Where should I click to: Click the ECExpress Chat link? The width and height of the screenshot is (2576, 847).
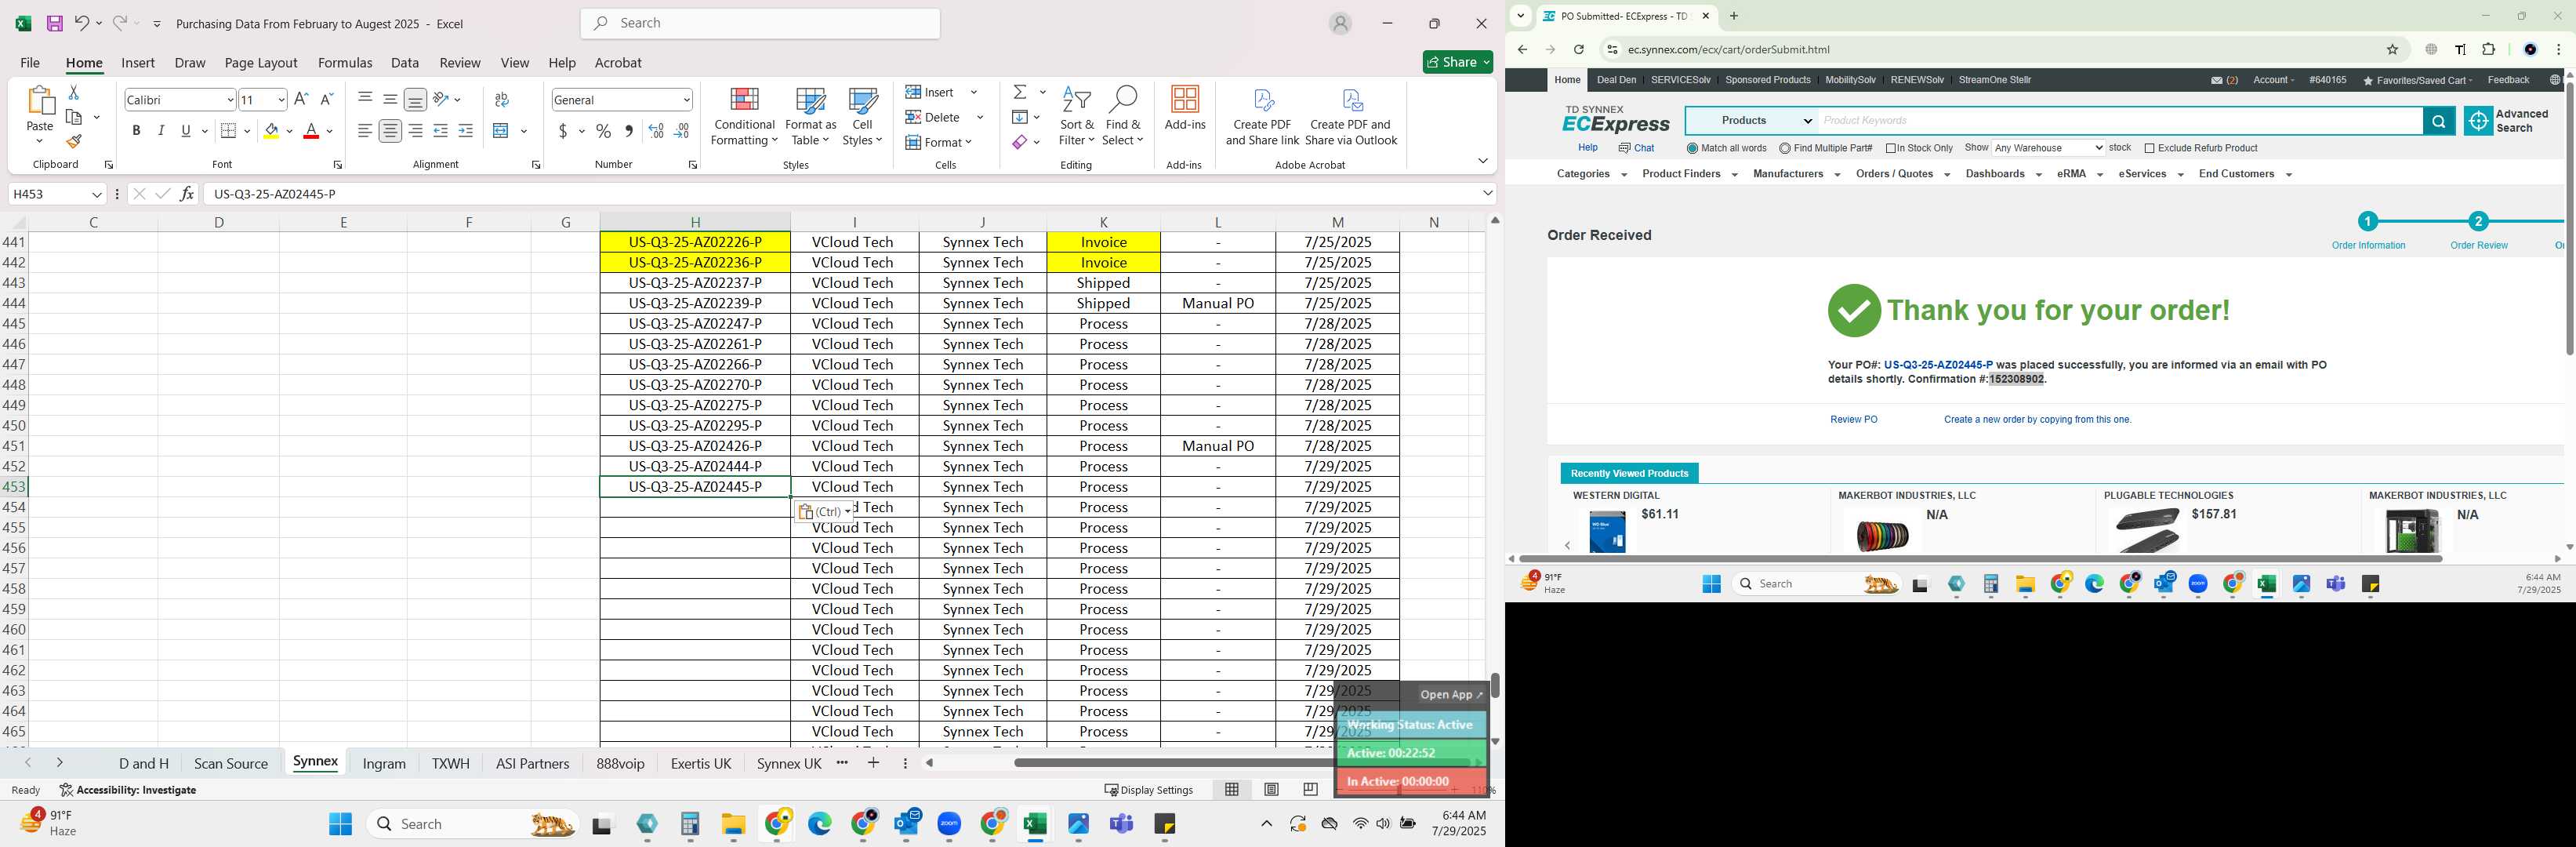(1636, 148)
